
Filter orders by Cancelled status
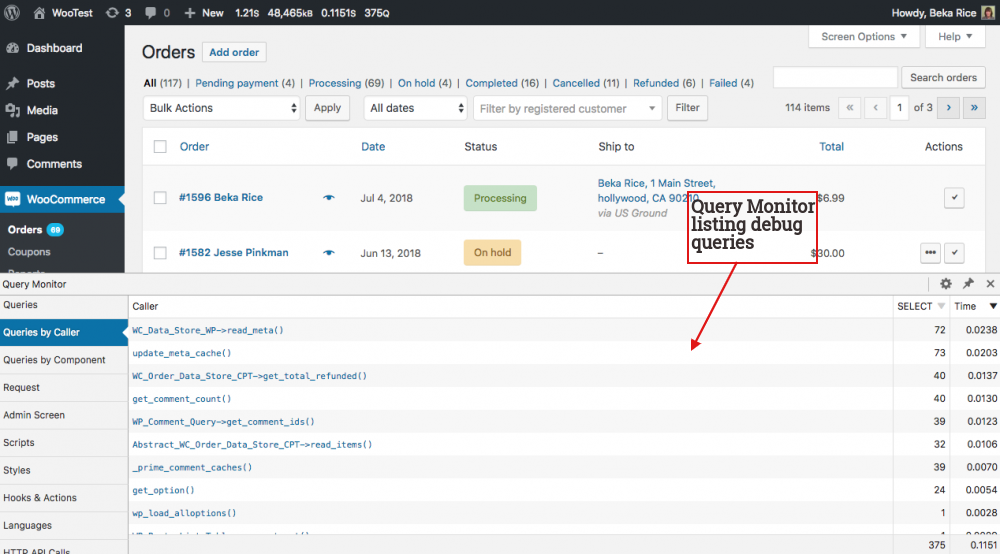[585, 83]
